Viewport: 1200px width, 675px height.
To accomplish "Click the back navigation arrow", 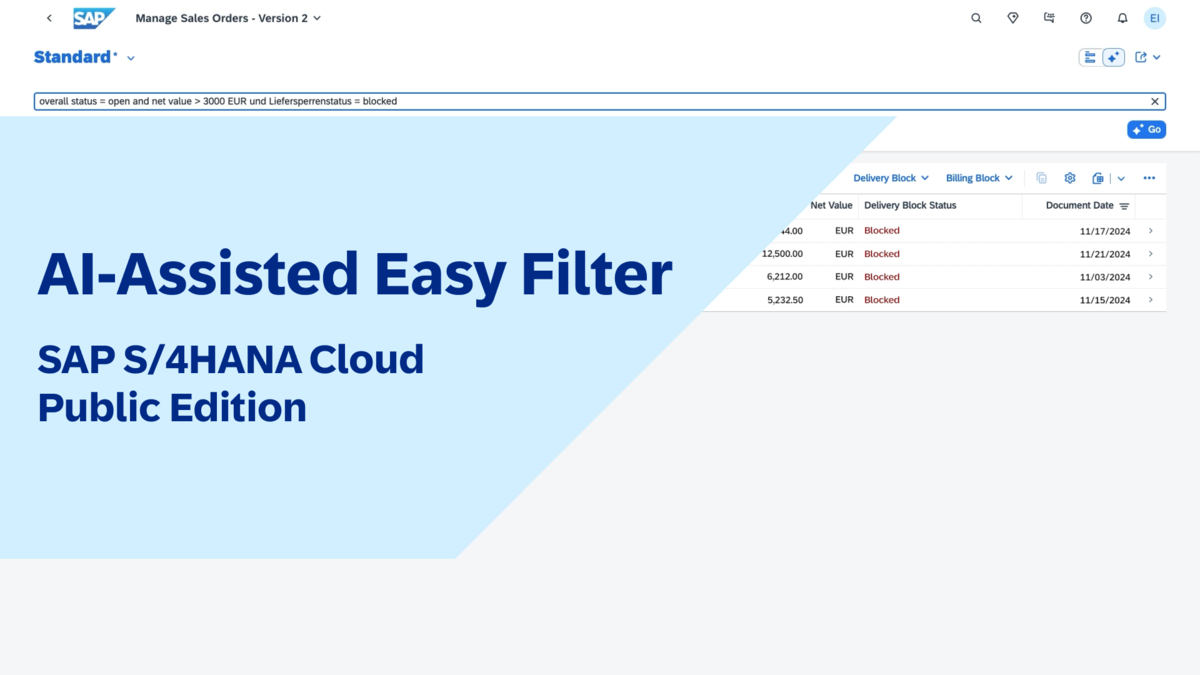I will click(x=49, y=18).
